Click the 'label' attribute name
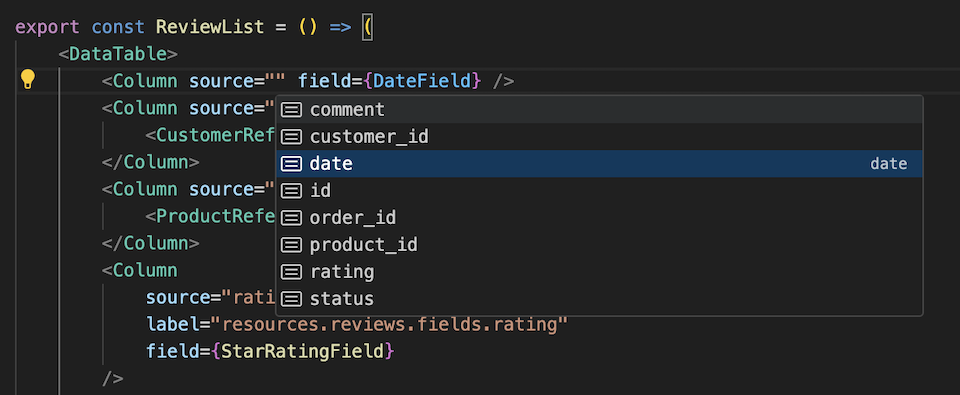 [x=173, y=324]
